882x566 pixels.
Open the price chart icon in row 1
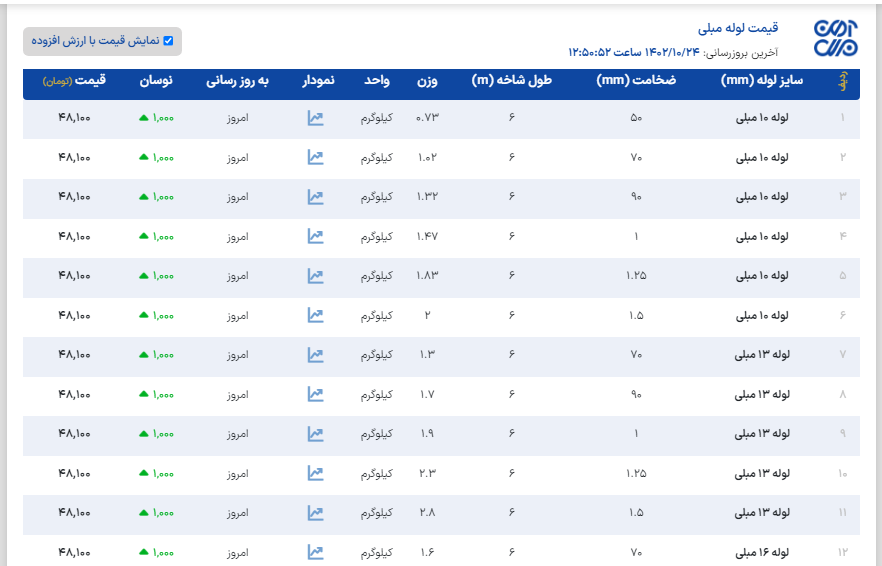315,118
